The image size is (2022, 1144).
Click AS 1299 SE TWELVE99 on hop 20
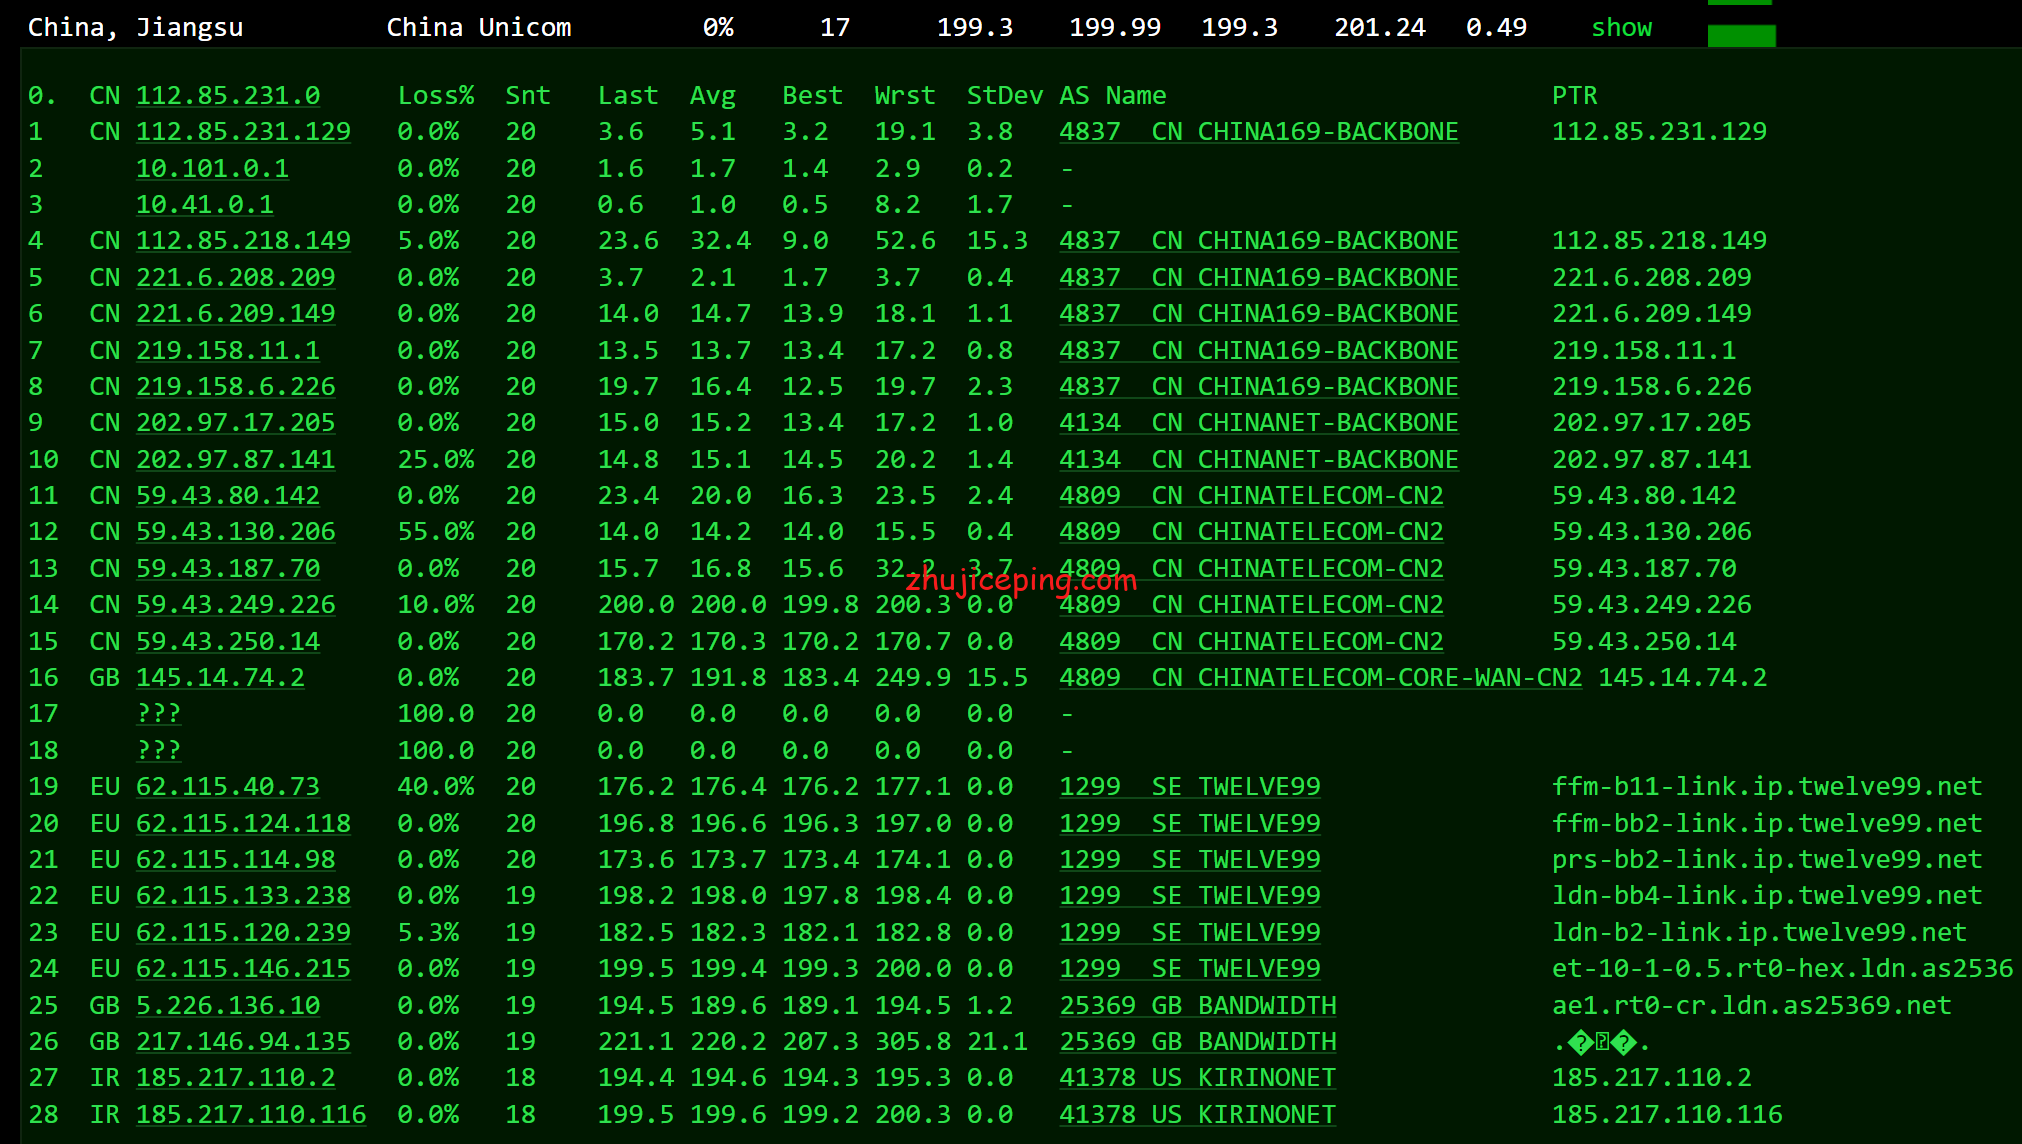click(x=1189, y=824)
